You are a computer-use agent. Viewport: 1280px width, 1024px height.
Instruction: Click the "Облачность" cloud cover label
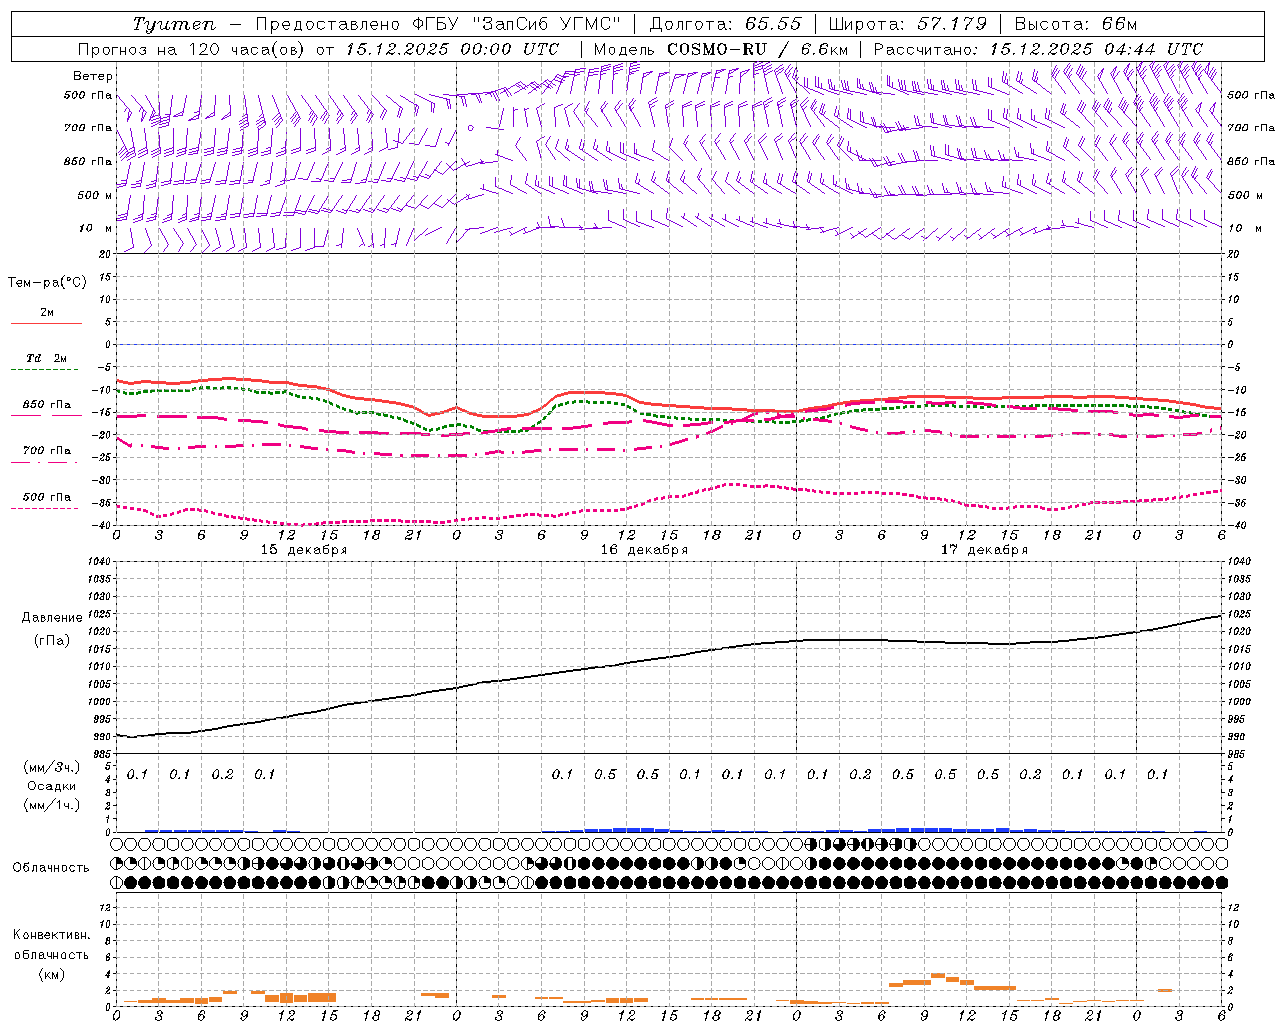[x=51, y=867]
